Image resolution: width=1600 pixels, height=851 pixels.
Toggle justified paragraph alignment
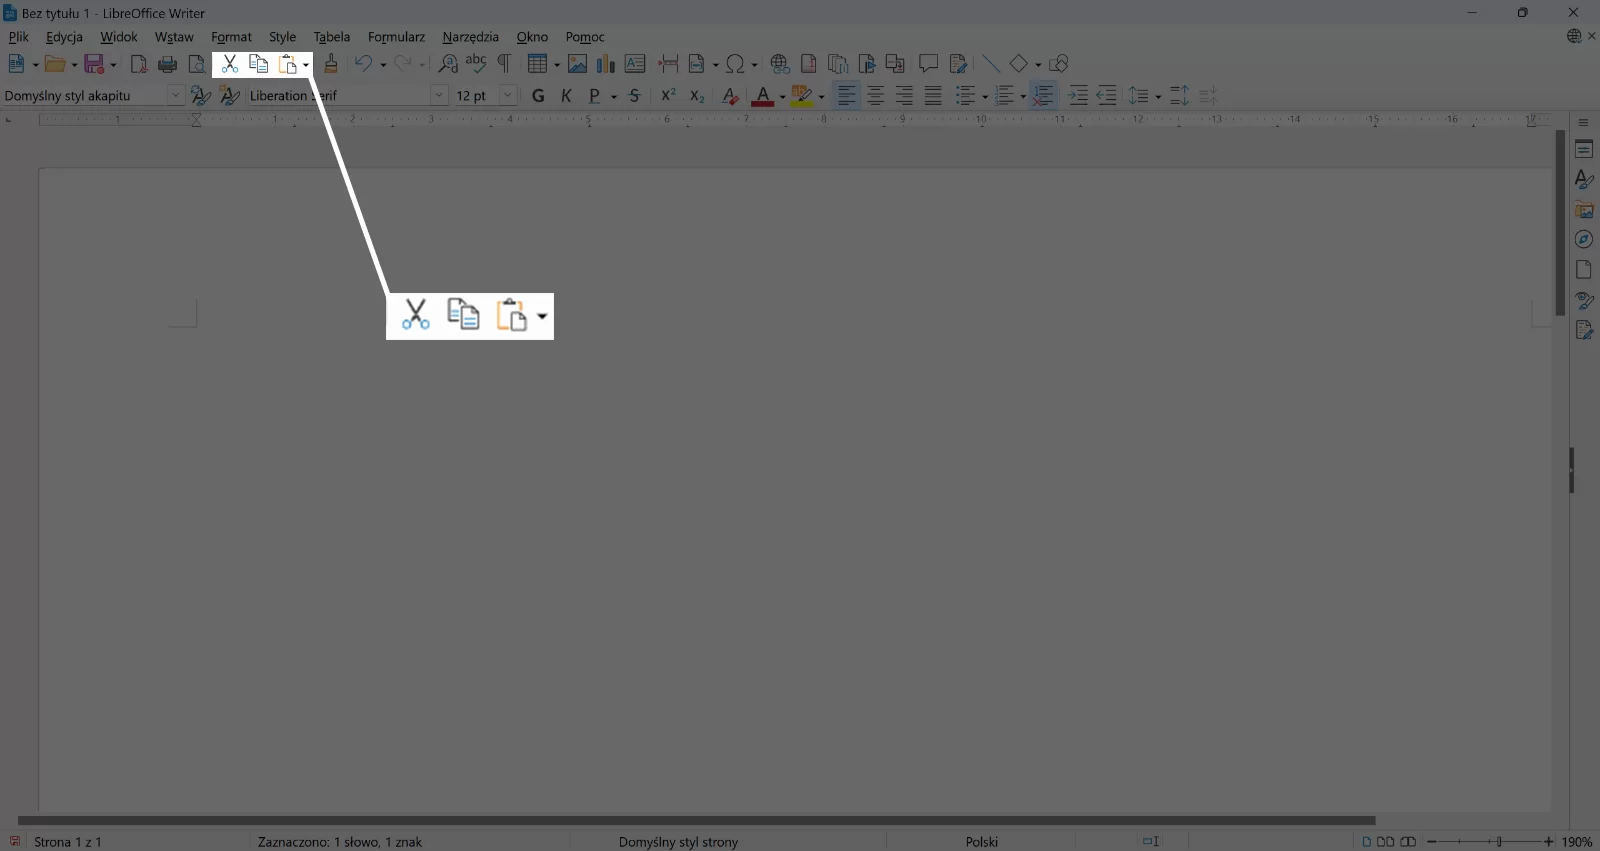[933, 96]
